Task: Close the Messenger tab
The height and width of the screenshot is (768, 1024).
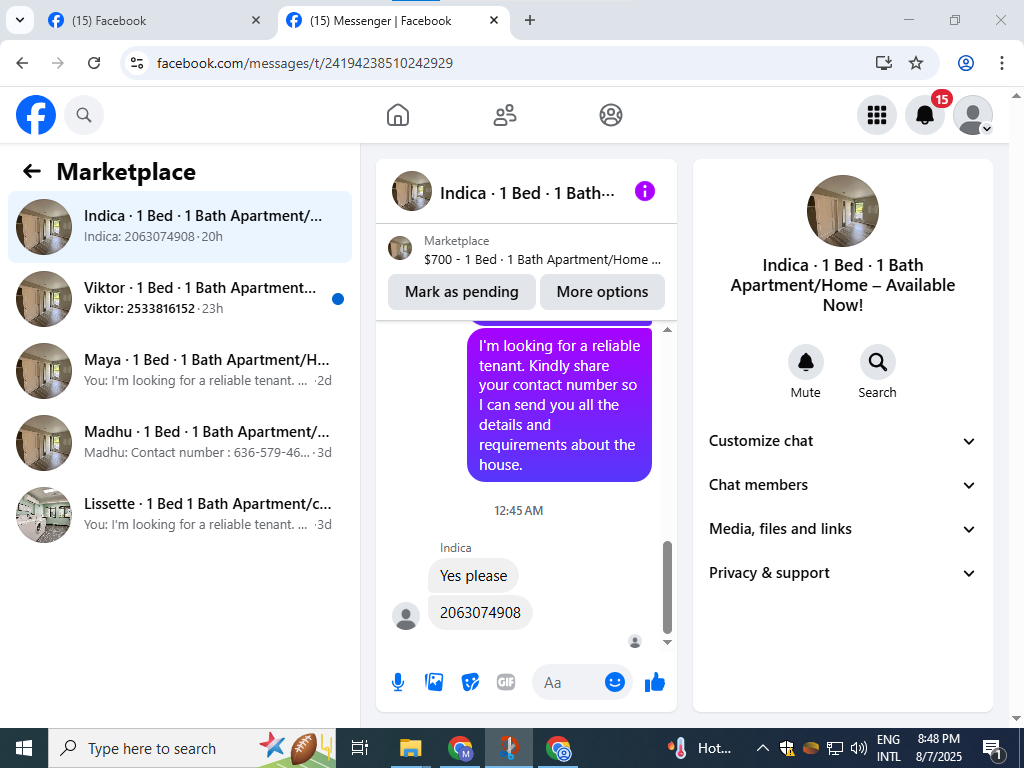Action: coord(494,20)
